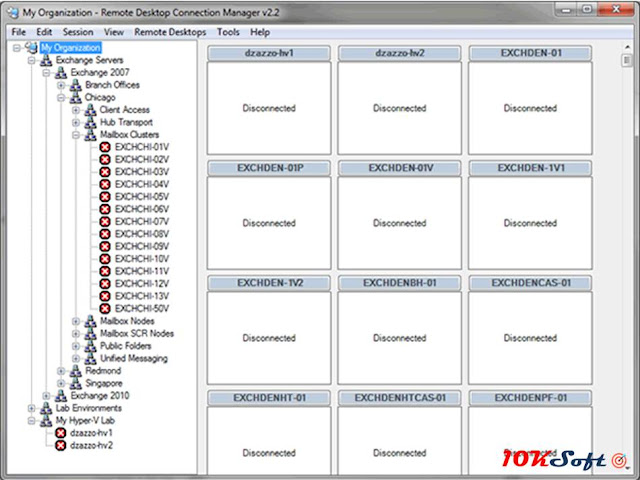The height and width of the screenshot is (480, 640).
Task: Click the Exchange 2007 group icon
Action: (60, 72)
